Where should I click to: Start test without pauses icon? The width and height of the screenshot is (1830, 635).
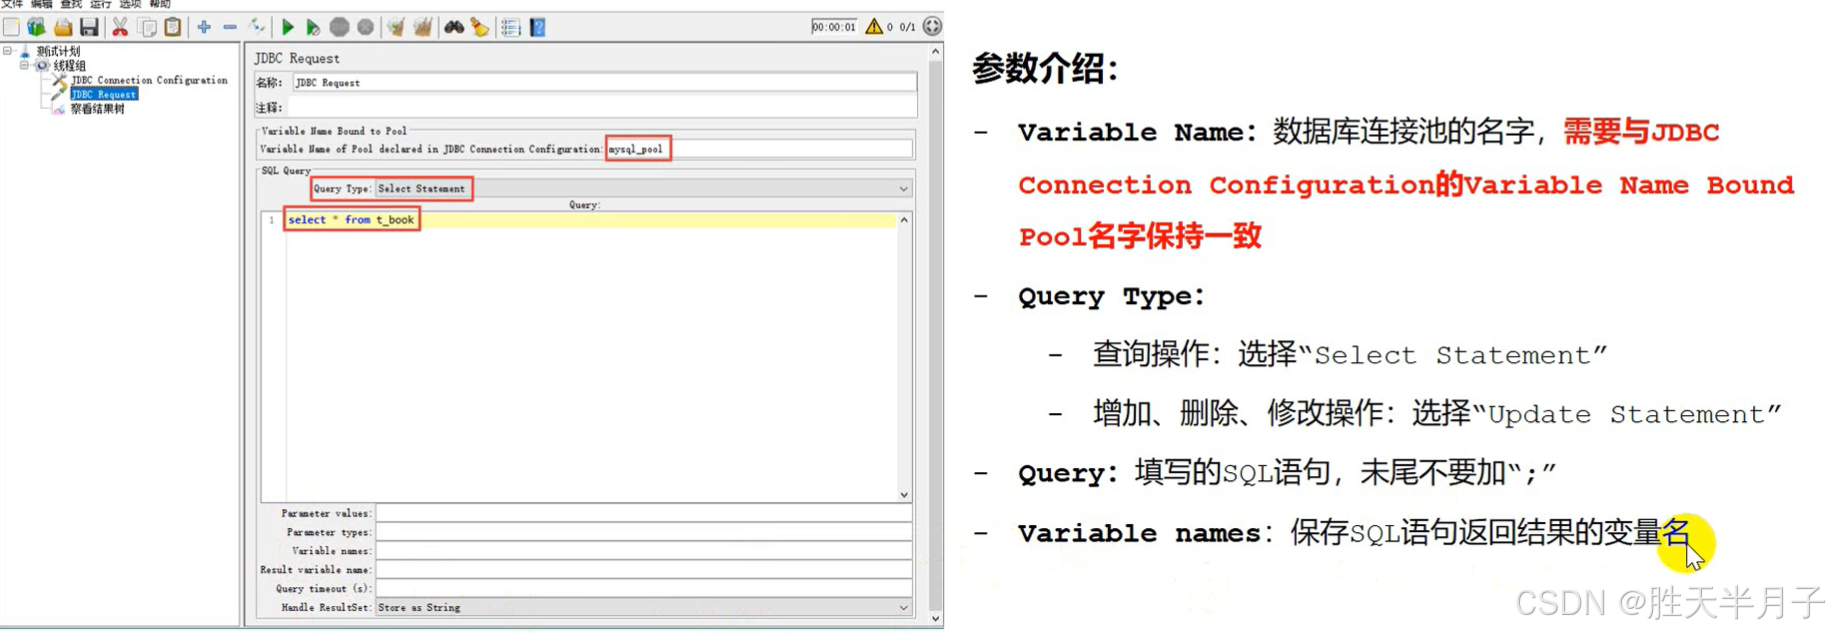313,27
